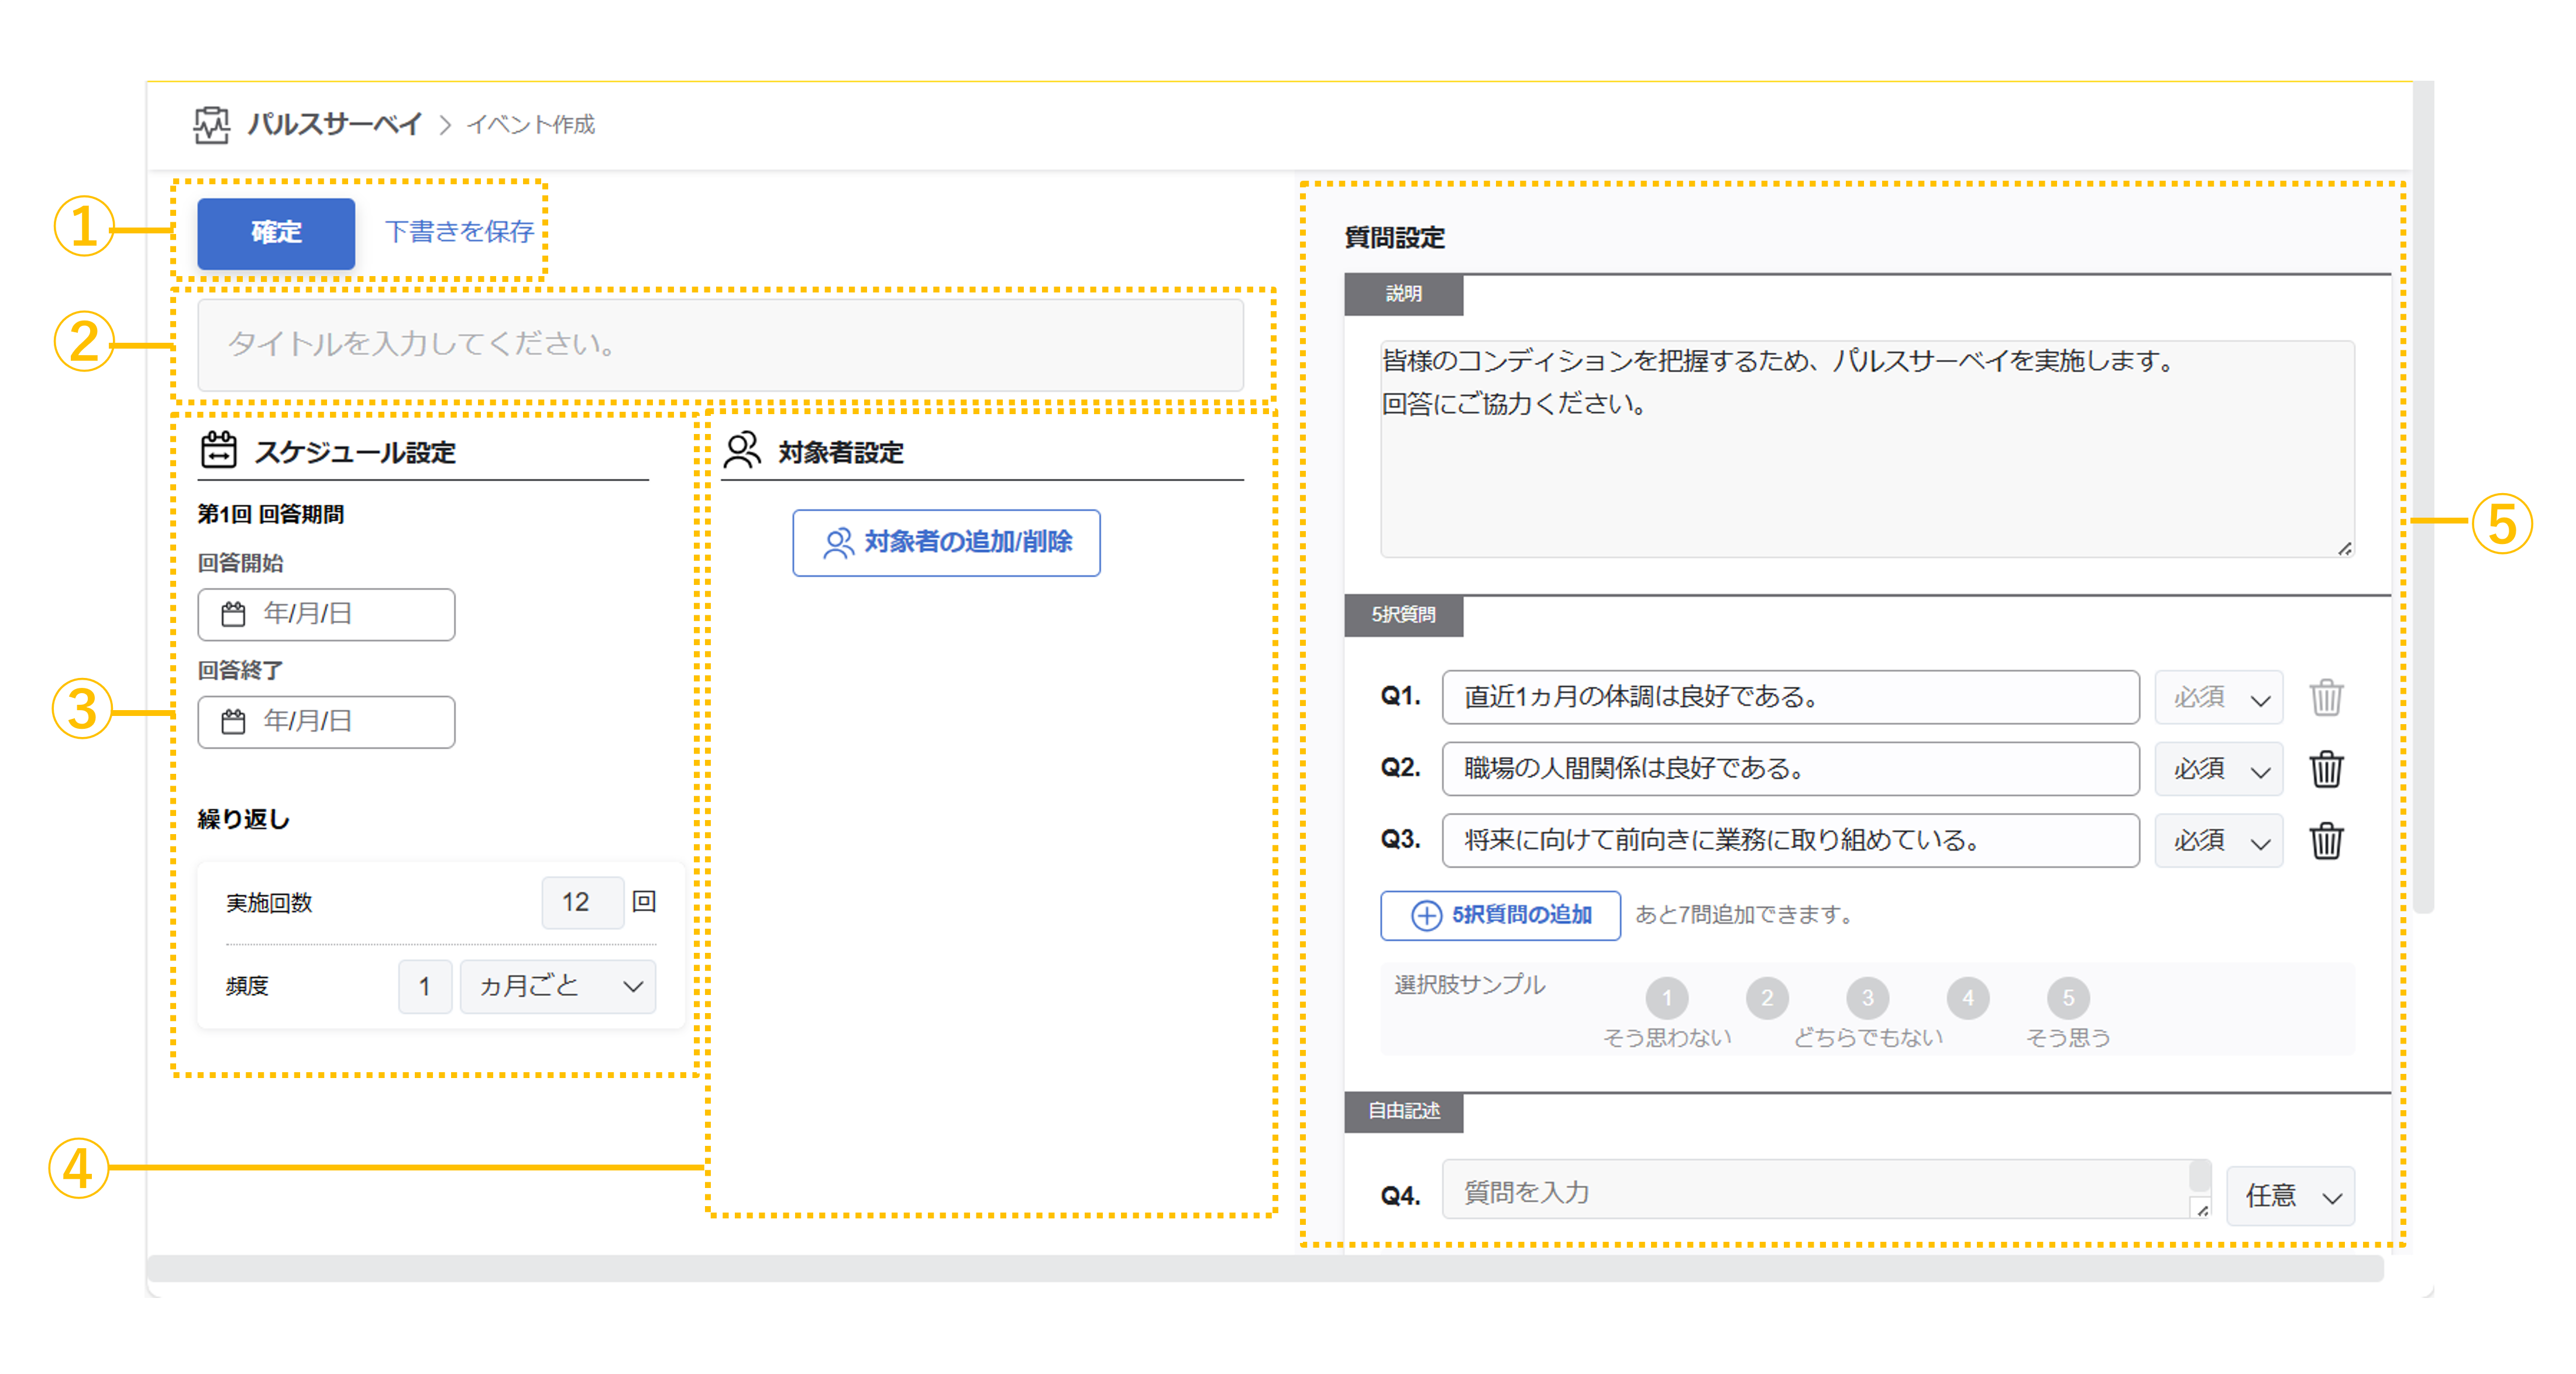Open calendar icon in 回答開始 date field
Image resolution: width=2576 pixels, height=1374 pixels.
pyautogui.click(x=233, y=614)
